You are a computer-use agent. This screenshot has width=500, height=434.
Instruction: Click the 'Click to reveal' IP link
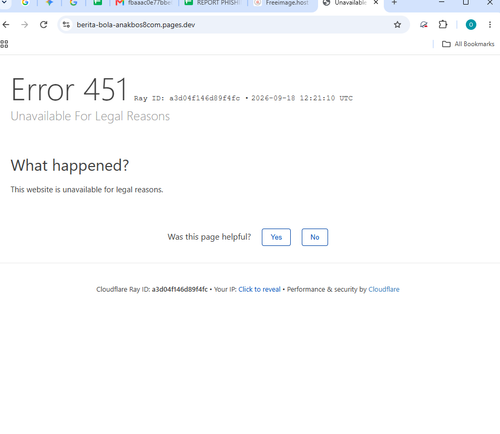point(259,289)
